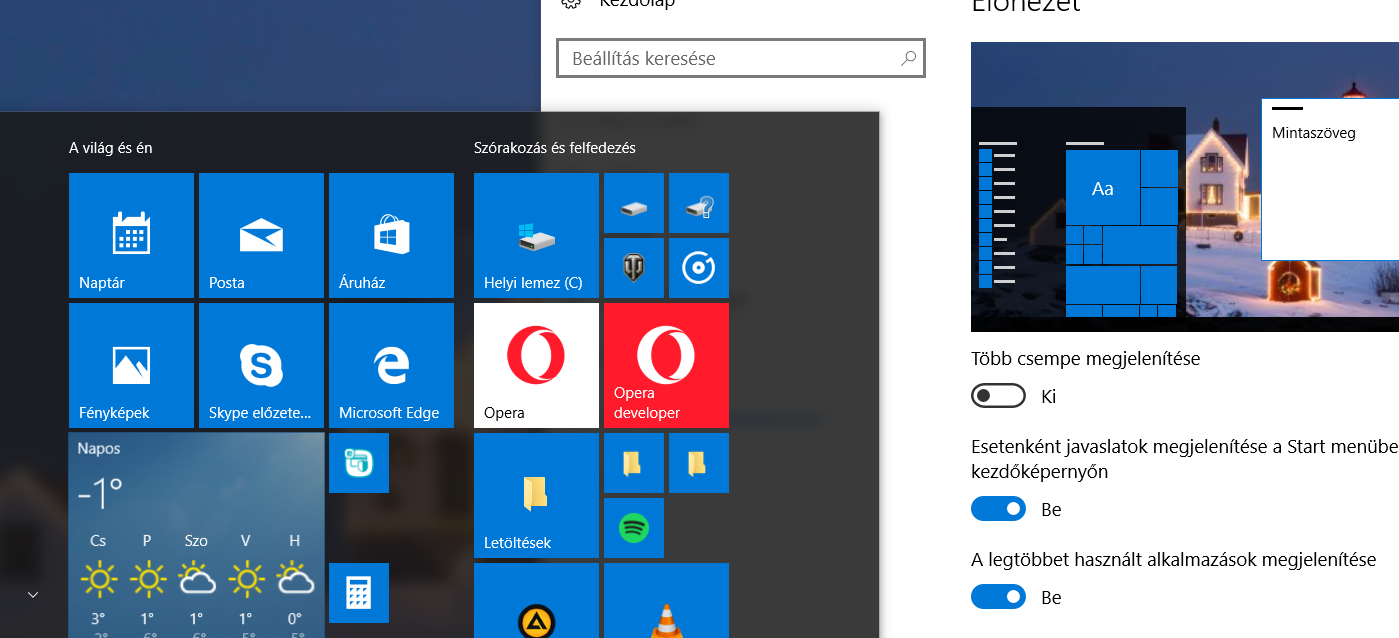Open the Fényképek photos tile
Image resolution: width=1399 pixels, height=638 pixels.
[131, 365]
